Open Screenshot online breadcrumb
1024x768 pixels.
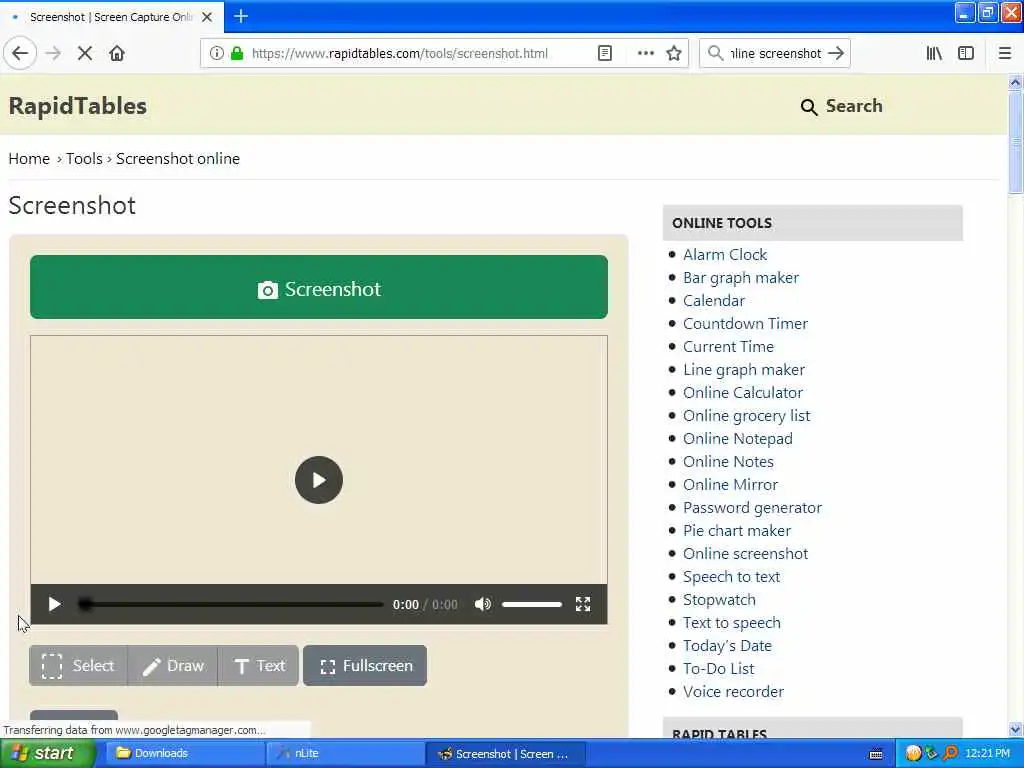coord(178,159)
